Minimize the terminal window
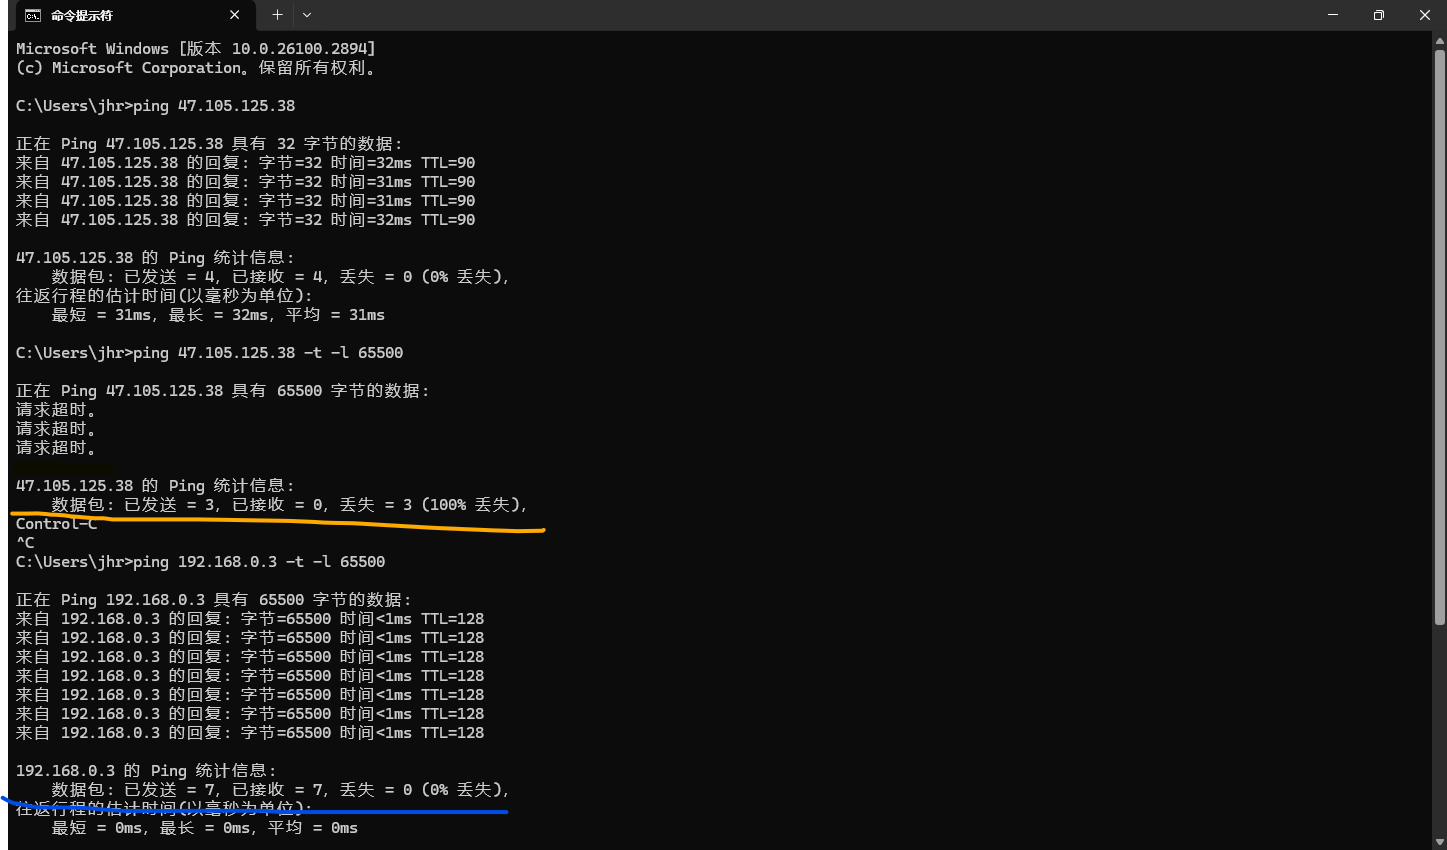The height and width of the screenshot is (850, 1447). click(x=1332, y=15)
